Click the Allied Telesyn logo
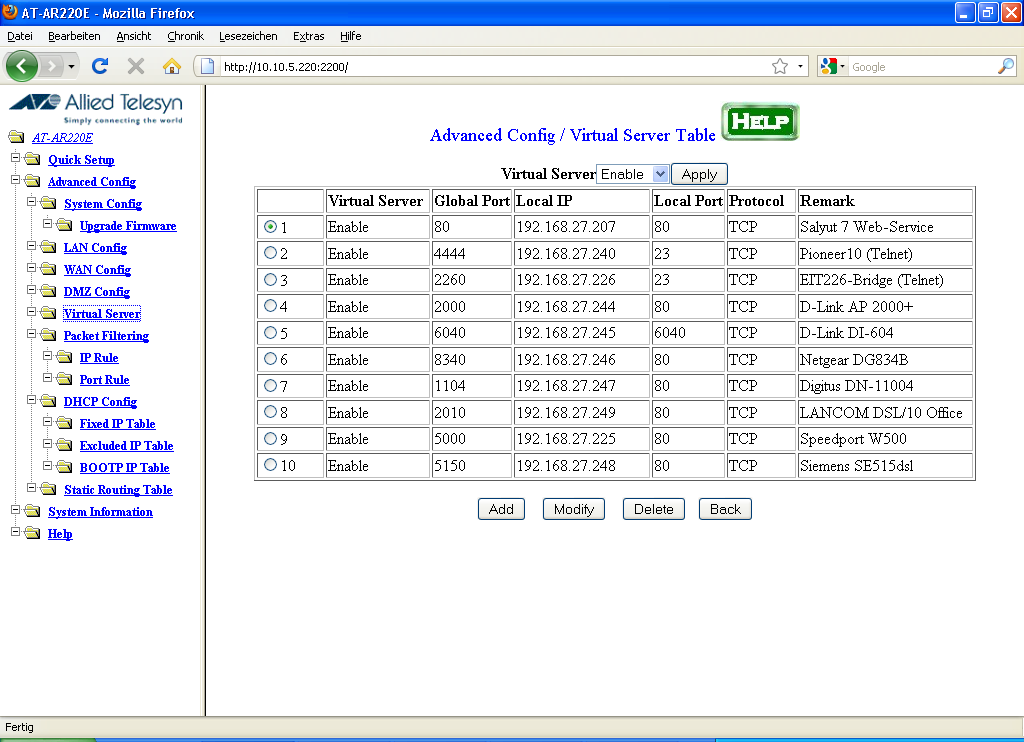The width and height of the screenshot is (1024, 742). point(96,107)
